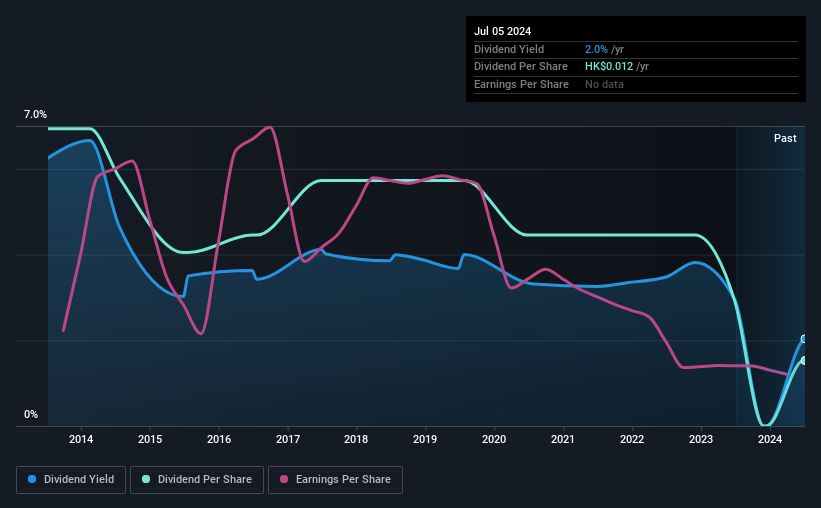The height and width of the screenshot is (508, 821).
Task: Click the 2020 x-axis label
Action: 494,439
